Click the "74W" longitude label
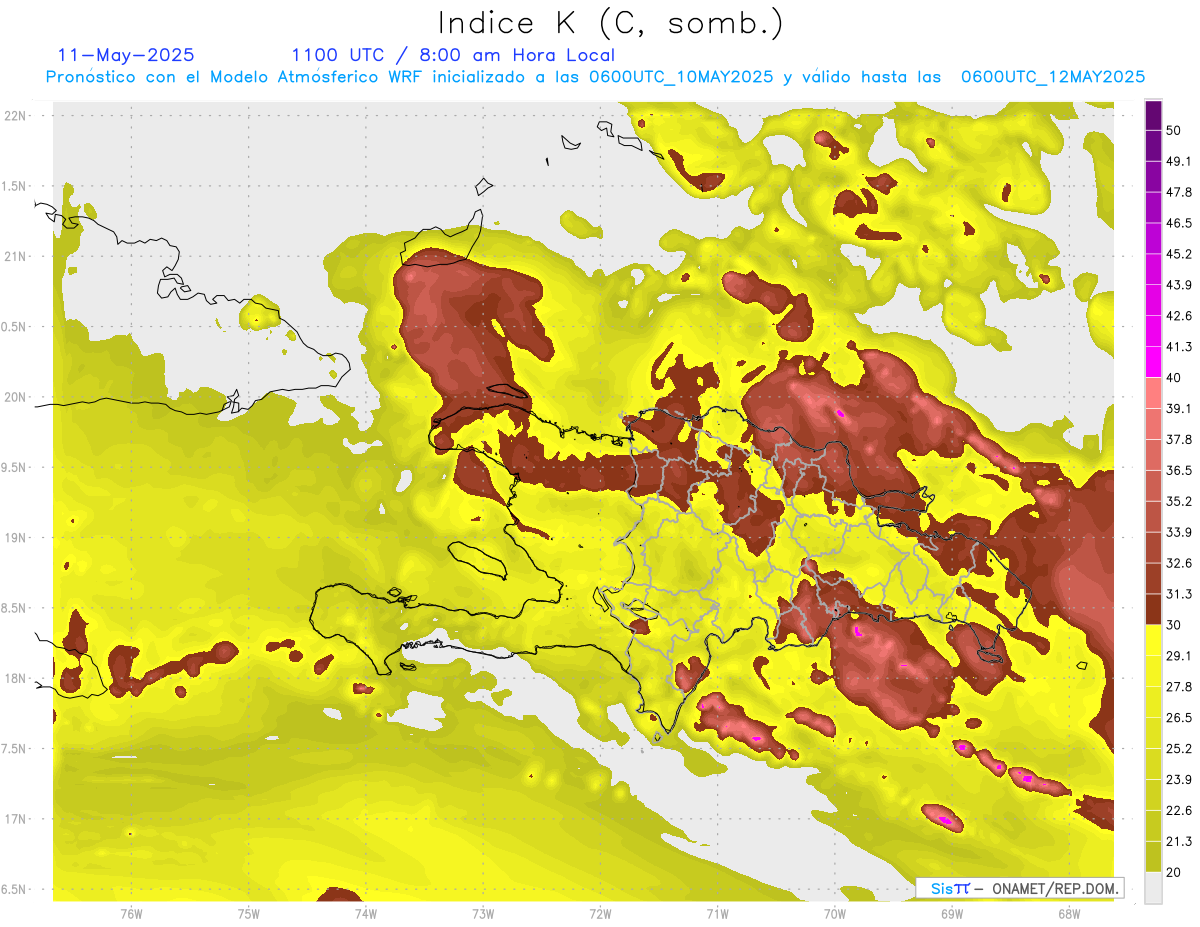The width and height of the screenshot is (1200, 927). tap(366, 914)
